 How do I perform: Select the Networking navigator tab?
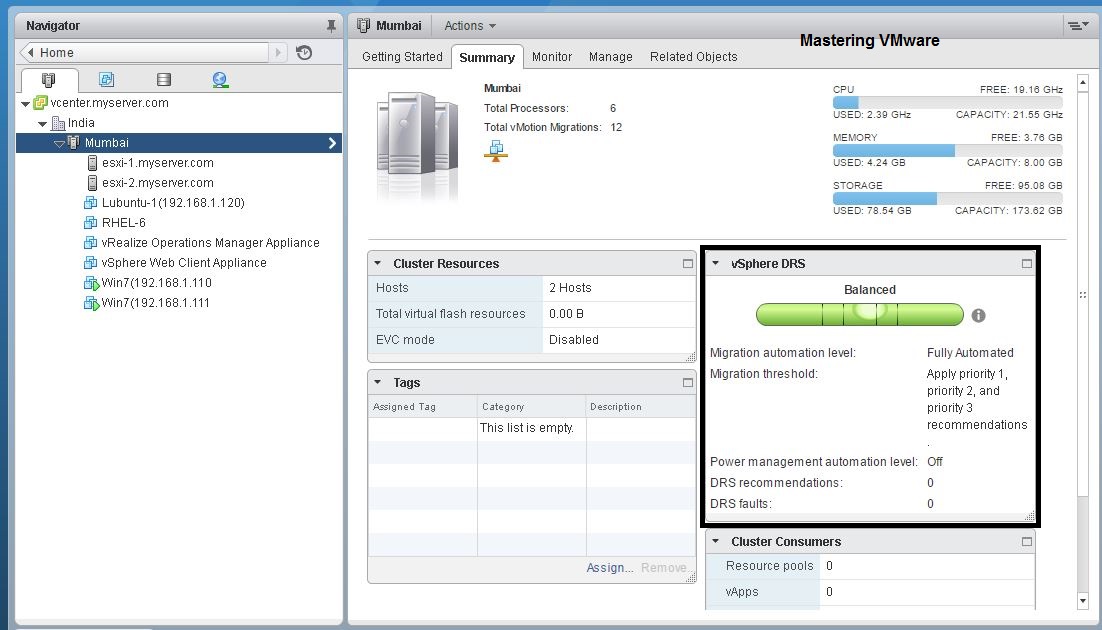pos(220,79)
